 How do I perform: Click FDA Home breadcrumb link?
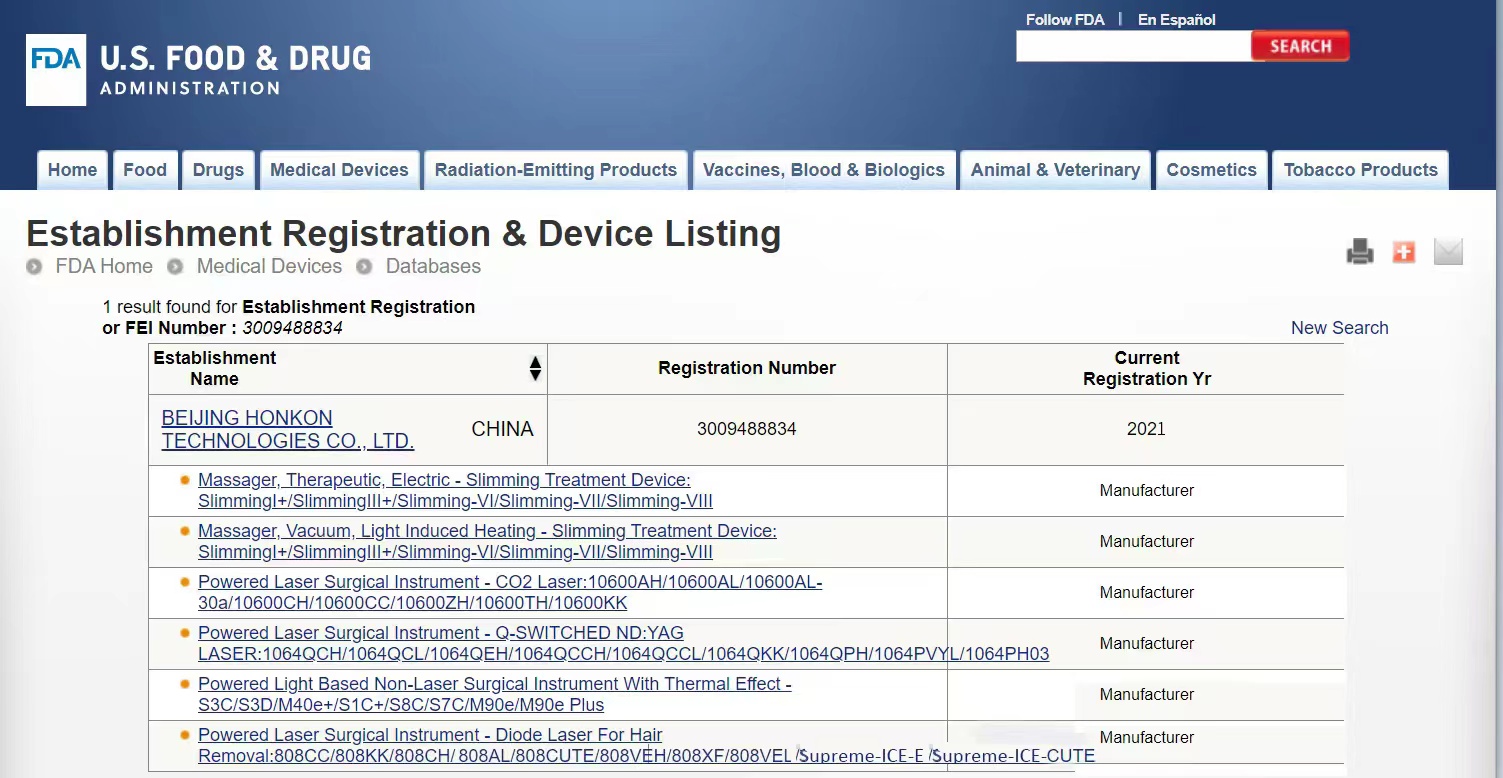click(104, 266)
